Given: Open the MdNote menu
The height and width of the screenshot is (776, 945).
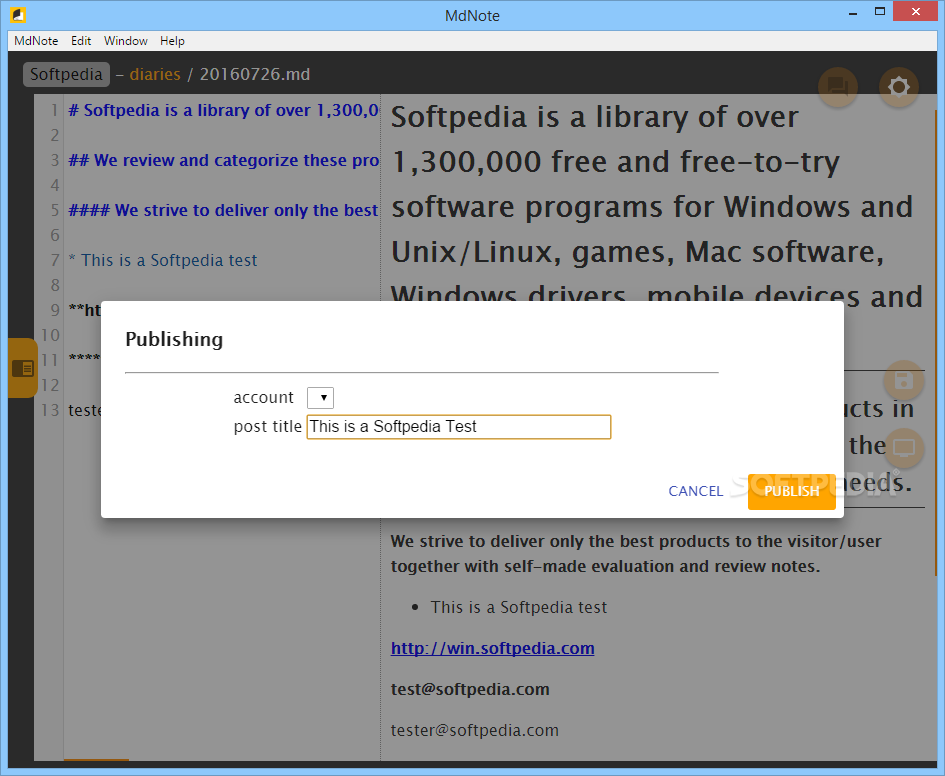Looking at the screenshot, I should click(36, 40).
